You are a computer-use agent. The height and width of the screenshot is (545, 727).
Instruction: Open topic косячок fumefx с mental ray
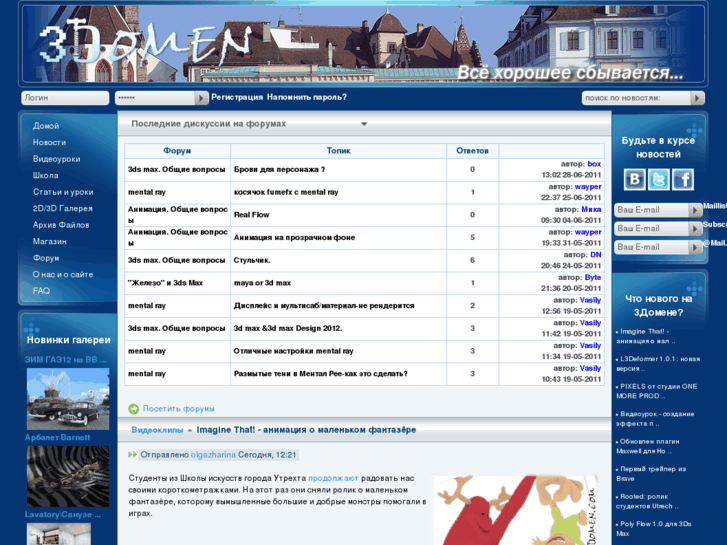click(286, 192)
